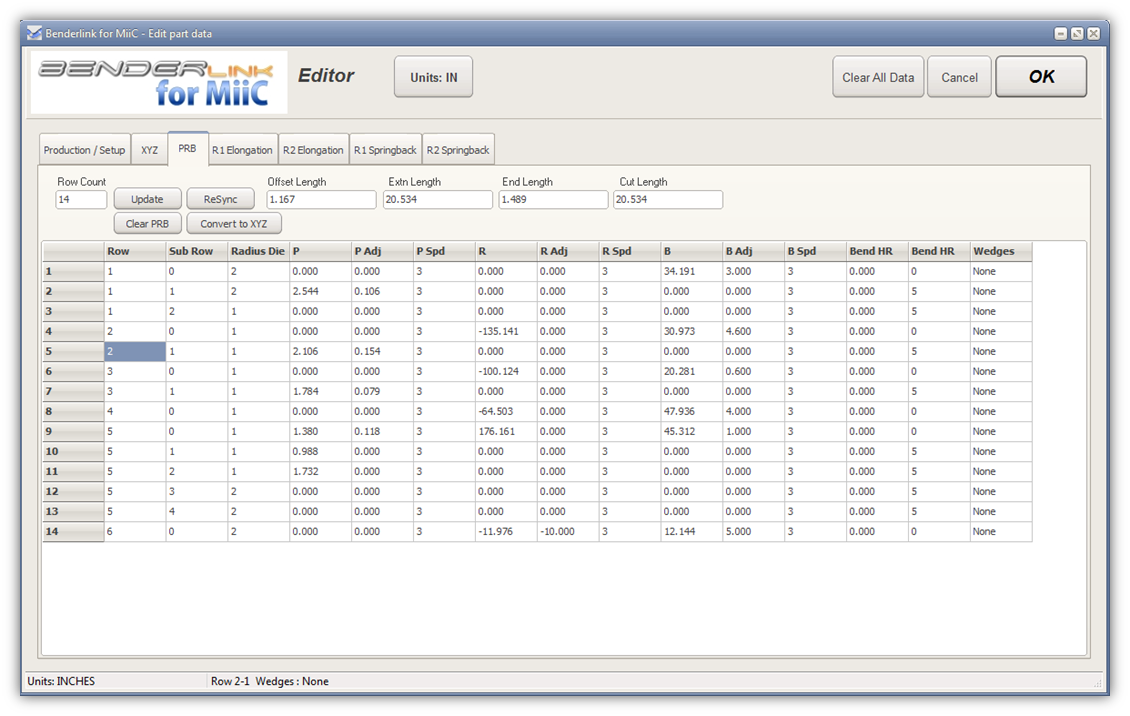Click the Cancel button
Viewport: 1130px width, 716px height.
pyautogui.click(x=959, y=77)
